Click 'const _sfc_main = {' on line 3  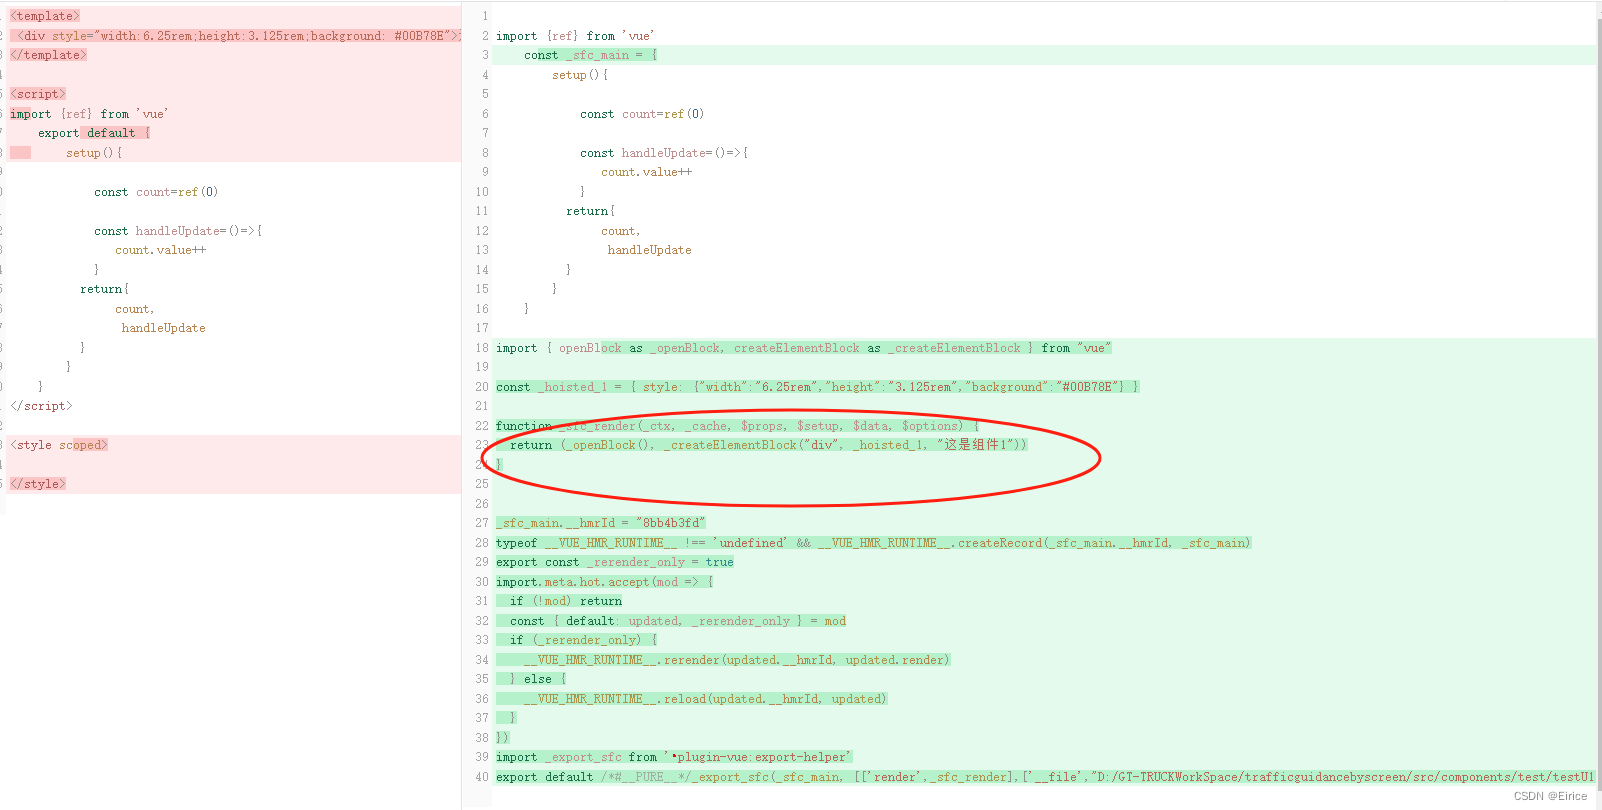click(591, 55)
